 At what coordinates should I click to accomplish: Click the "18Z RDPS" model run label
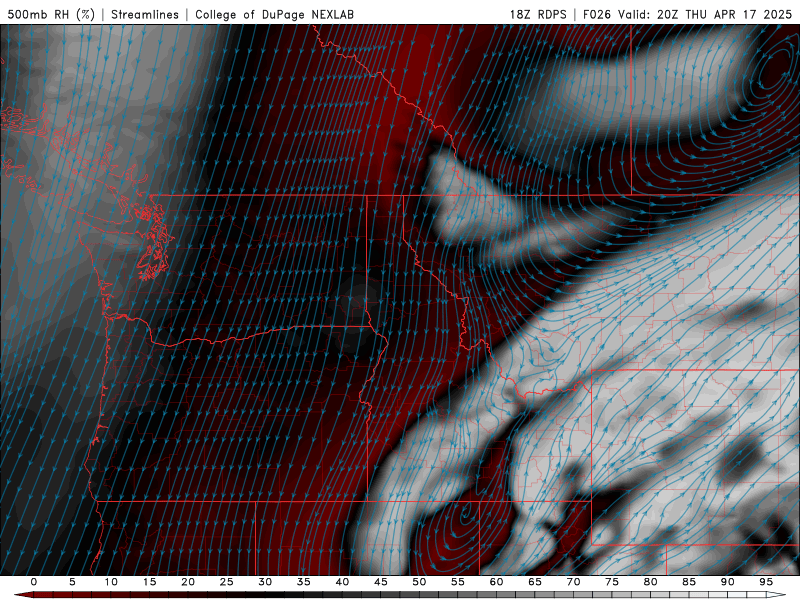pos(538,14)
